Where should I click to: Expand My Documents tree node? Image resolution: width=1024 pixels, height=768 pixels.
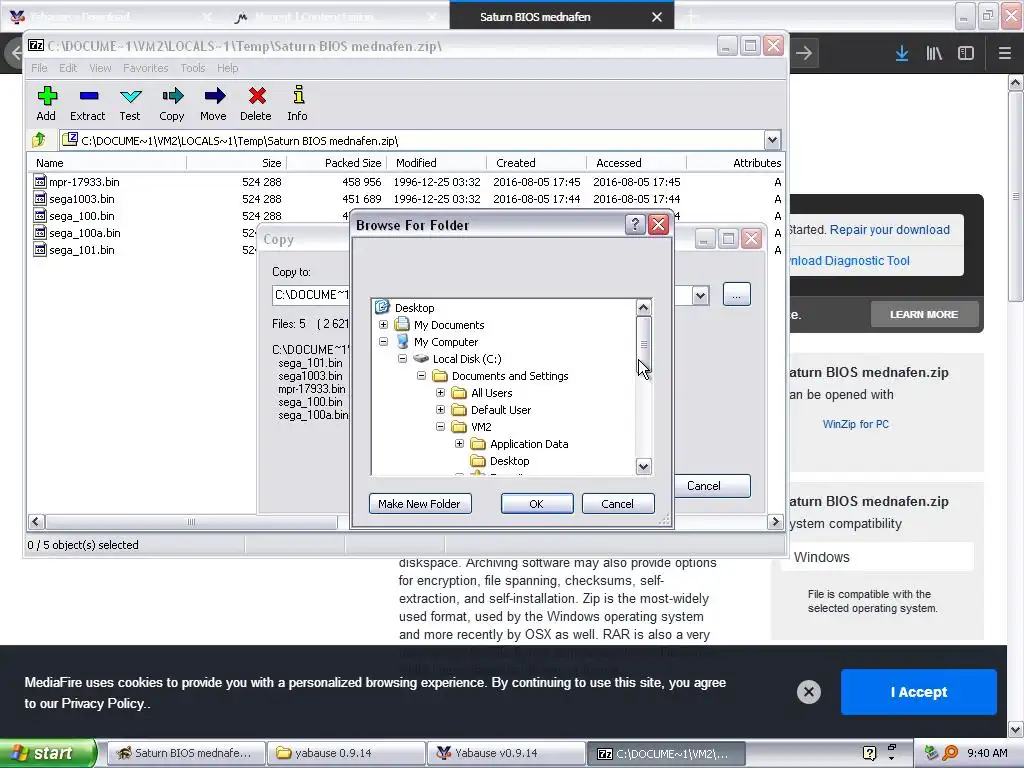383,325
